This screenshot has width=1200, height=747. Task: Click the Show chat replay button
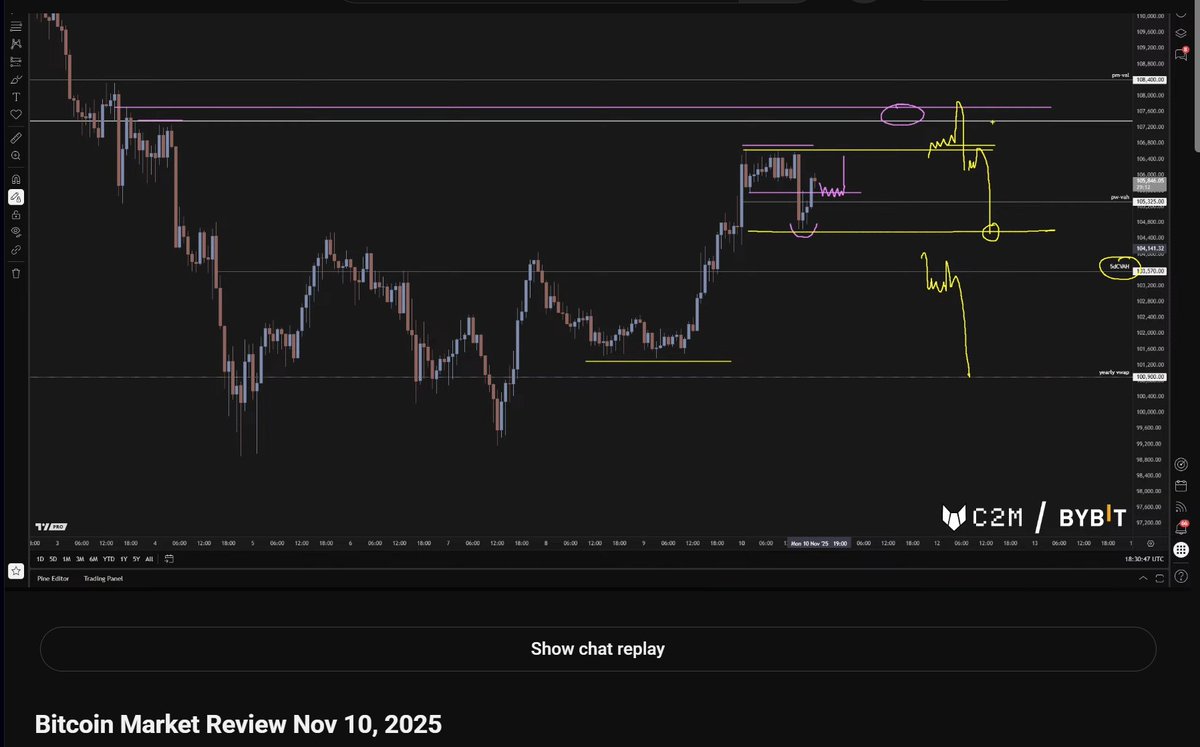tap(597, 648)
